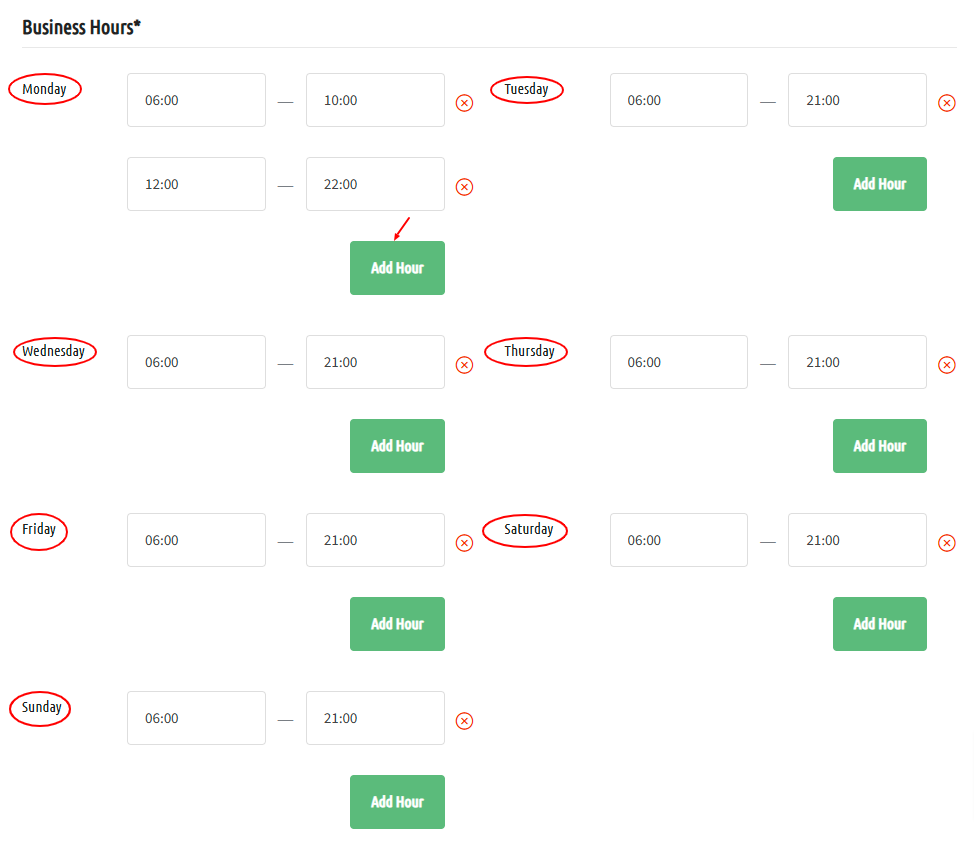The width and height of the screenshot is (974, 847).
Task: Delete Sunday's hours with the red X
Action: 464,720
